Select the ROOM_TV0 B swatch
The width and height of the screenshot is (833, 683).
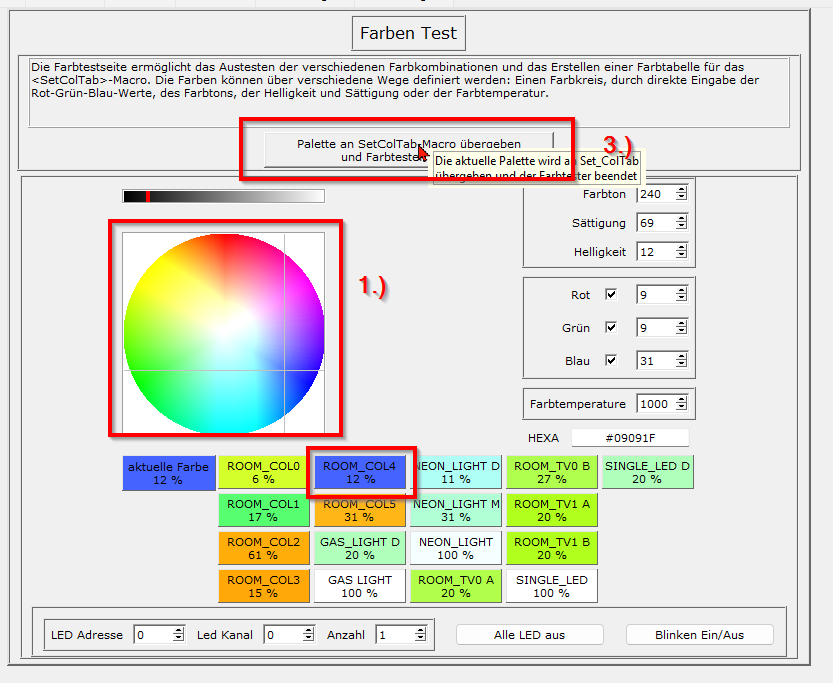(x=553, y=472)
